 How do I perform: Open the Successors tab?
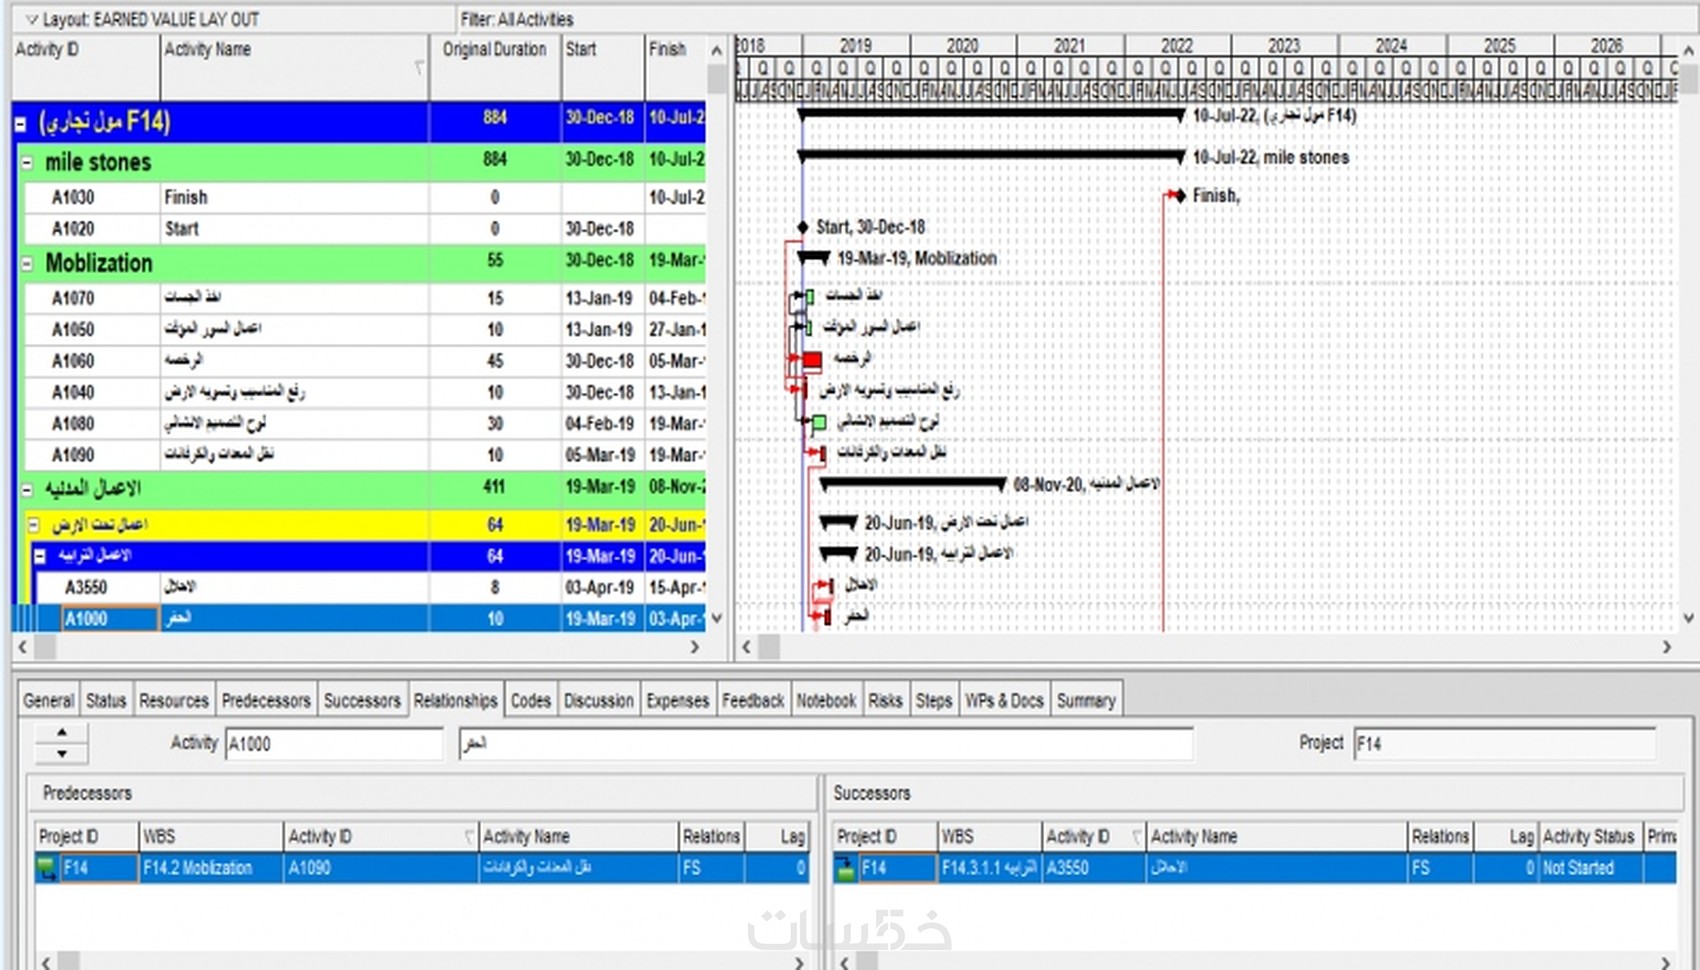coord(362,700)
